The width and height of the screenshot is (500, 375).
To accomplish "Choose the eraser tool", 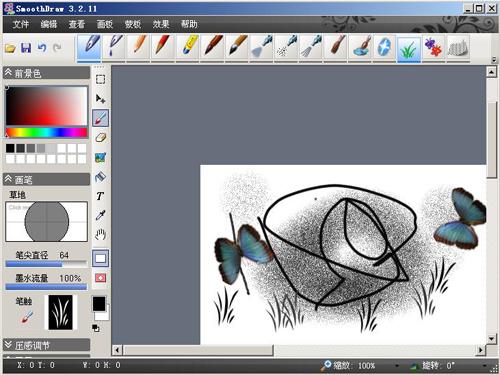I will (x=100, y=138).
